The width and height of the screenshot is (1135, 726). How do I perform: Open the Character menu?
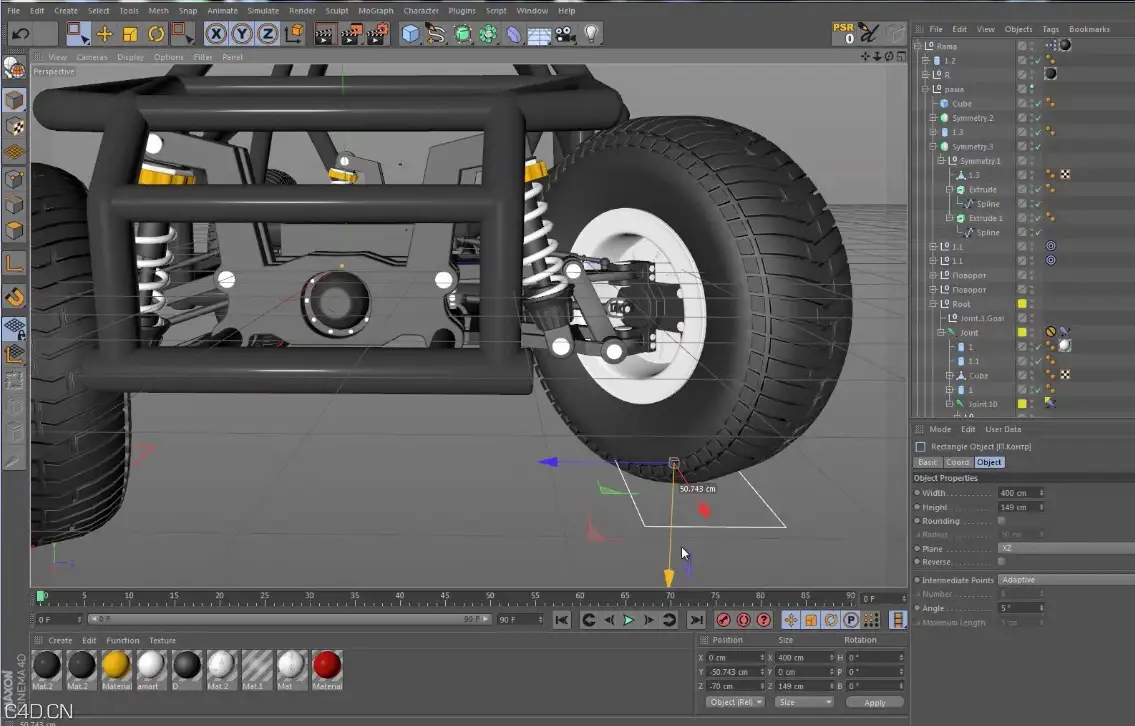421,11
